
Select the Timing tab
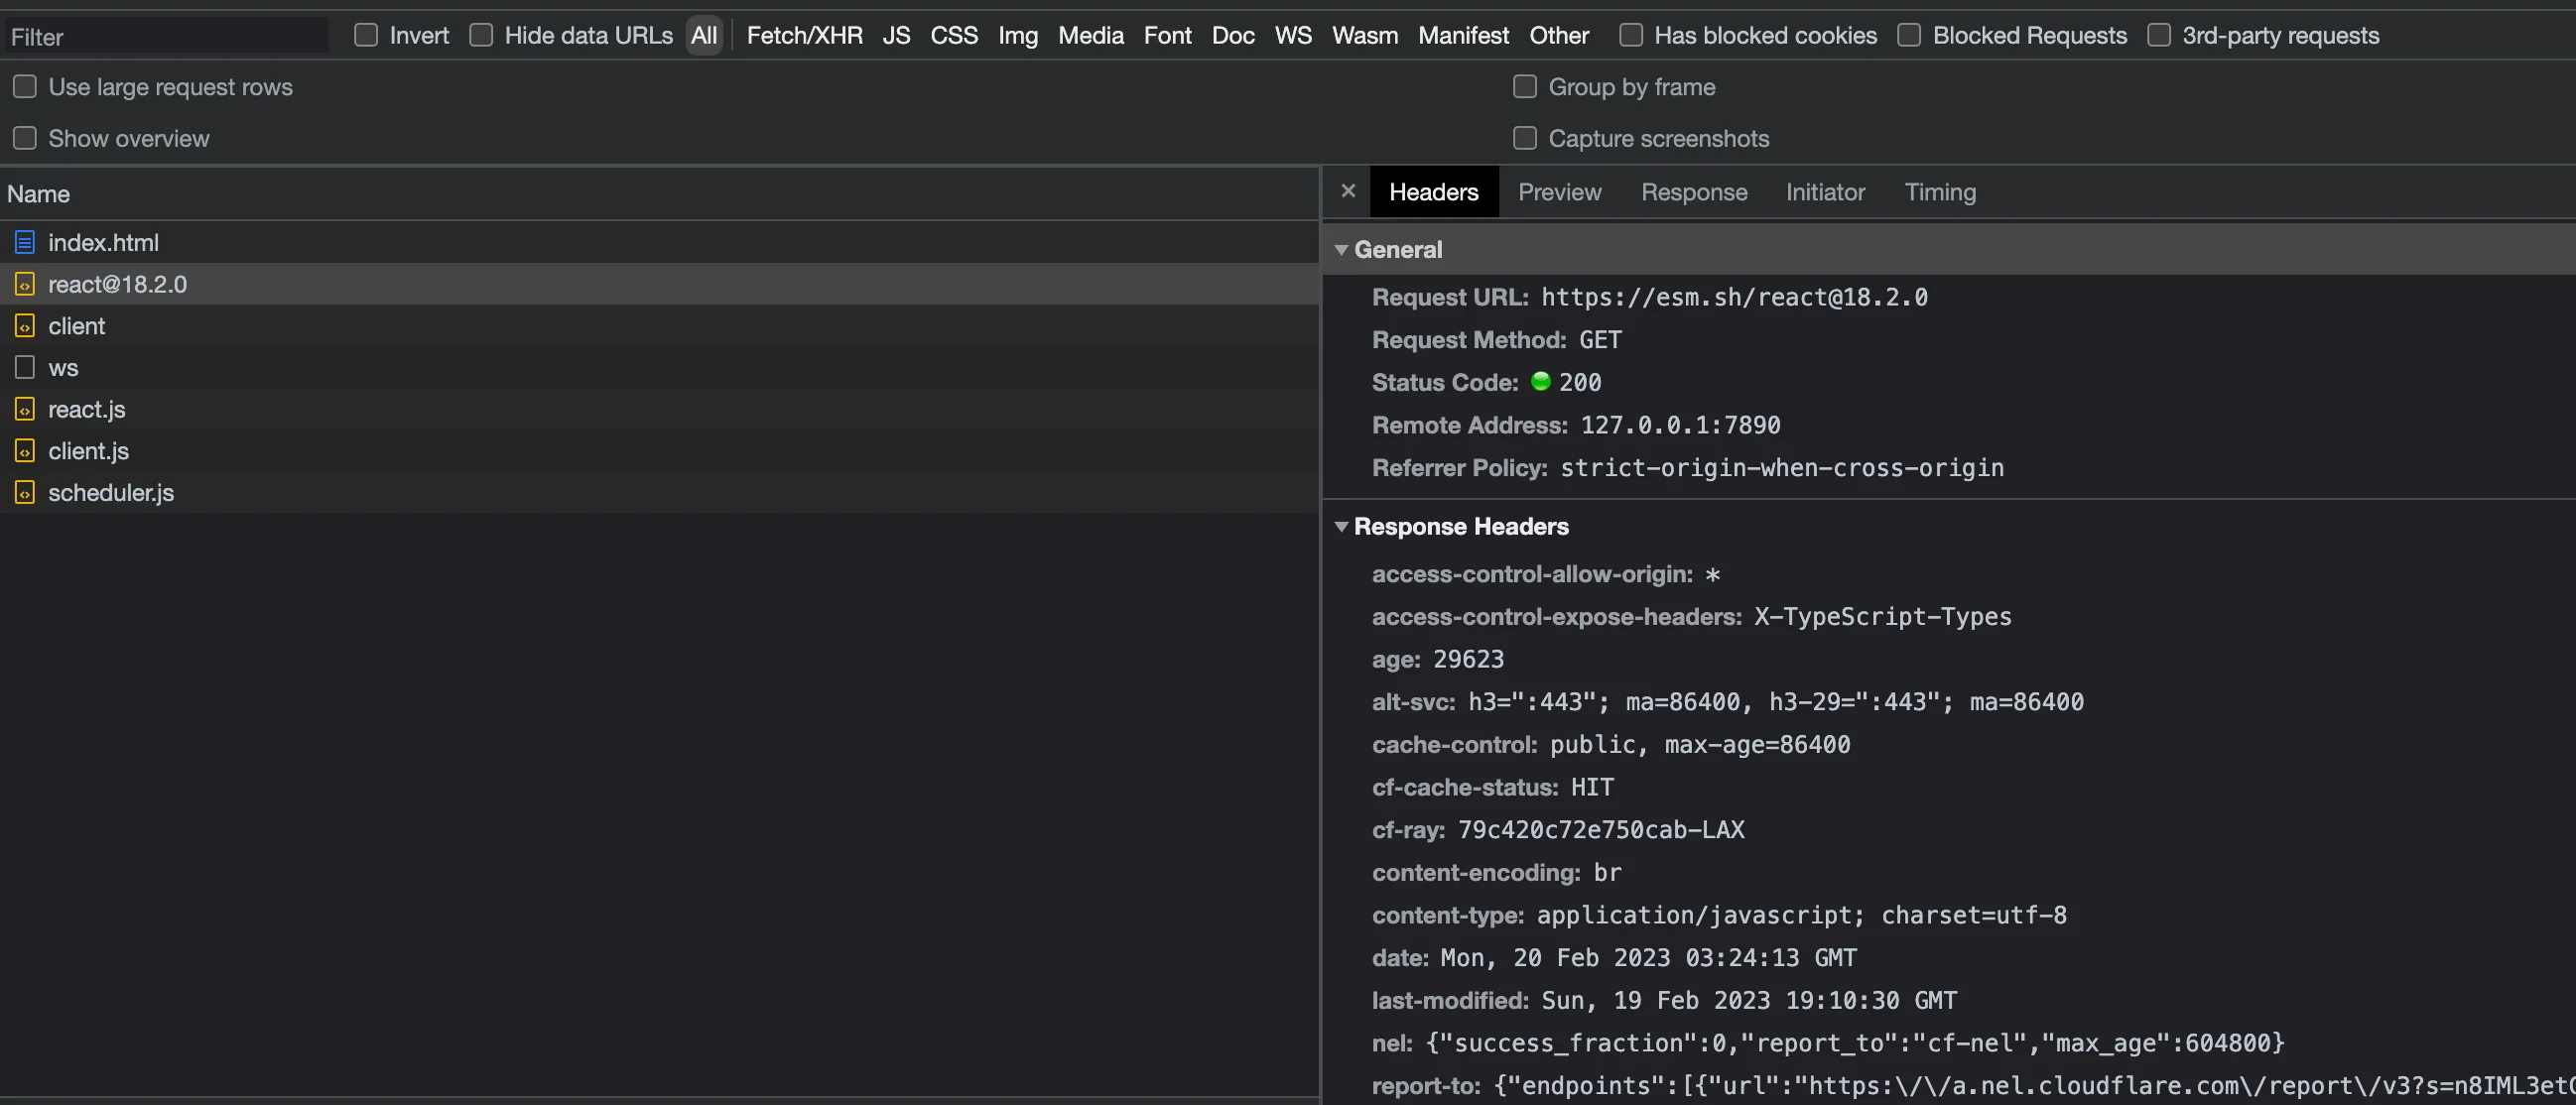coord(1940,190)
